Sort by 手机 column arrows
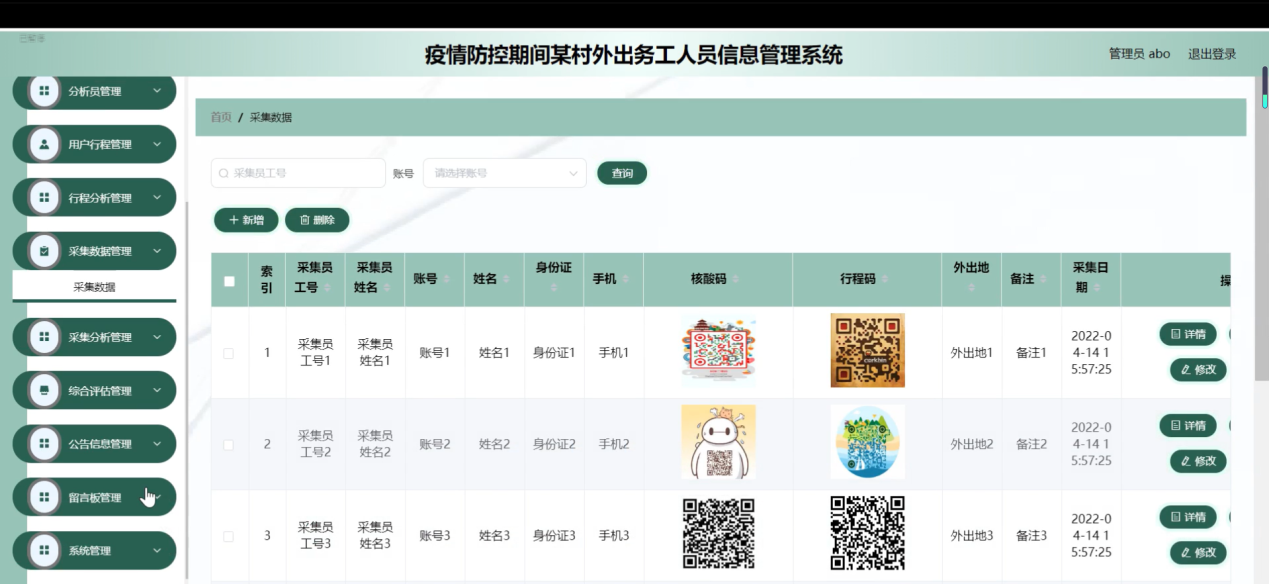The width and height of the screenshot is (1269, 584). 625,280
